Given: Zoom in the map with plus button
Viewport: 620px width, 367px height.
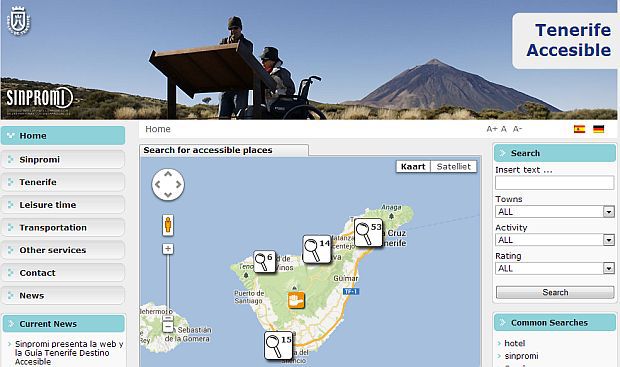Looking at the screenshot, I should pos(168,249).
